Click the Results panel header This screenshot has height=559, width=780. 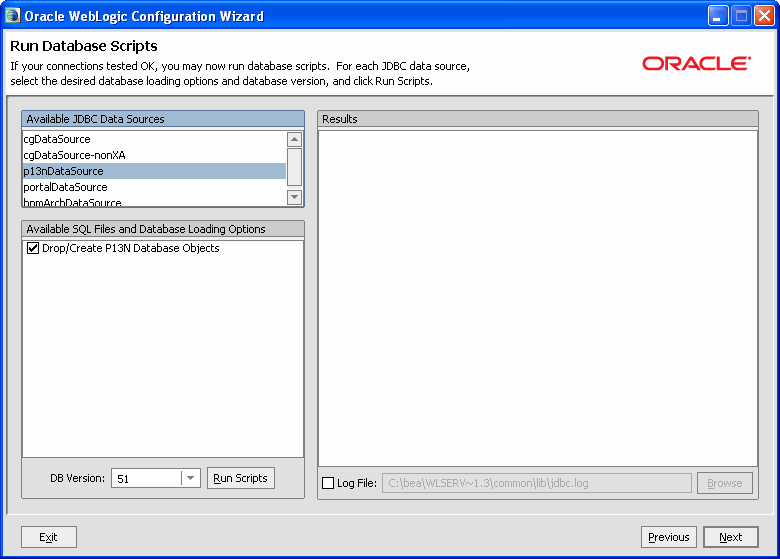point(538,119)
